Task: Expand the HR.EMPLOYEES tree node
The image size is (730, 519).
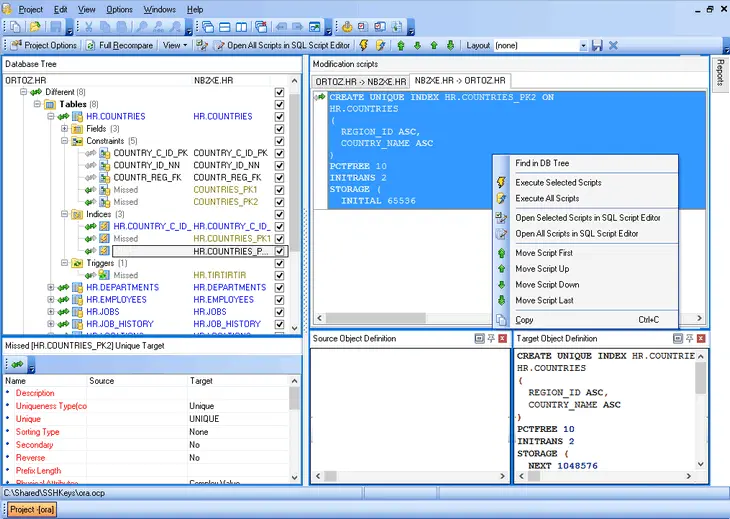Action: tap(51, 300)
